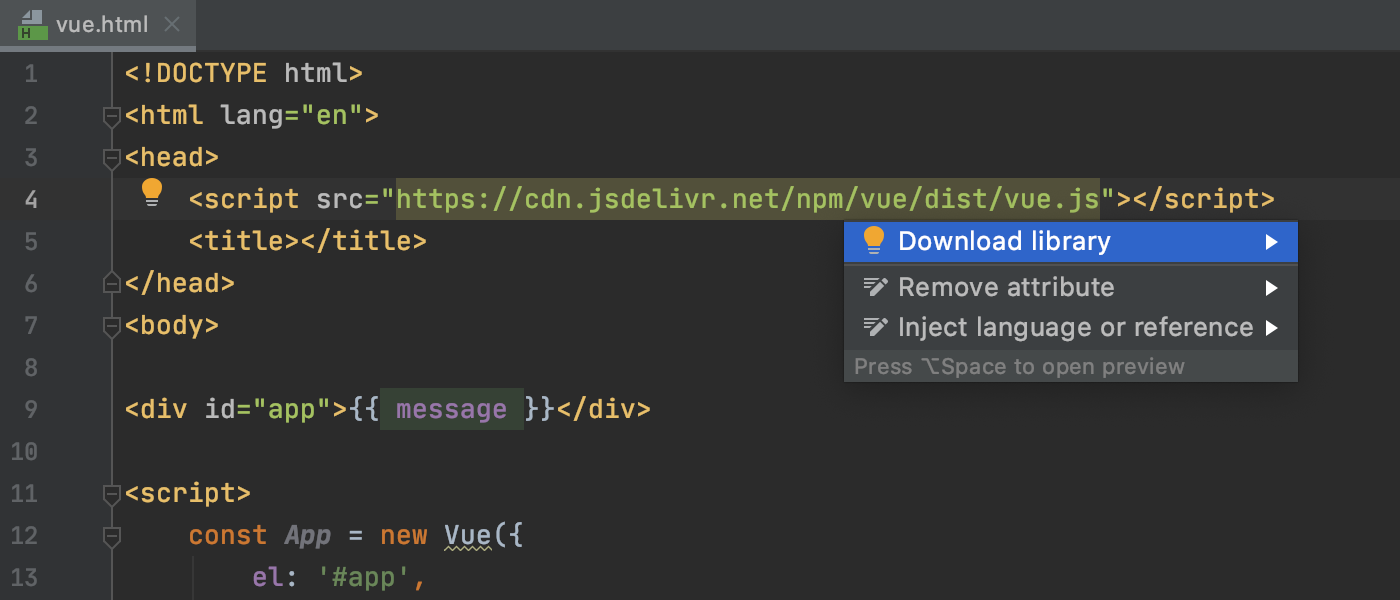Select Download library from the intentions popup
The image size is (1400, 600).
point(1071,242)
